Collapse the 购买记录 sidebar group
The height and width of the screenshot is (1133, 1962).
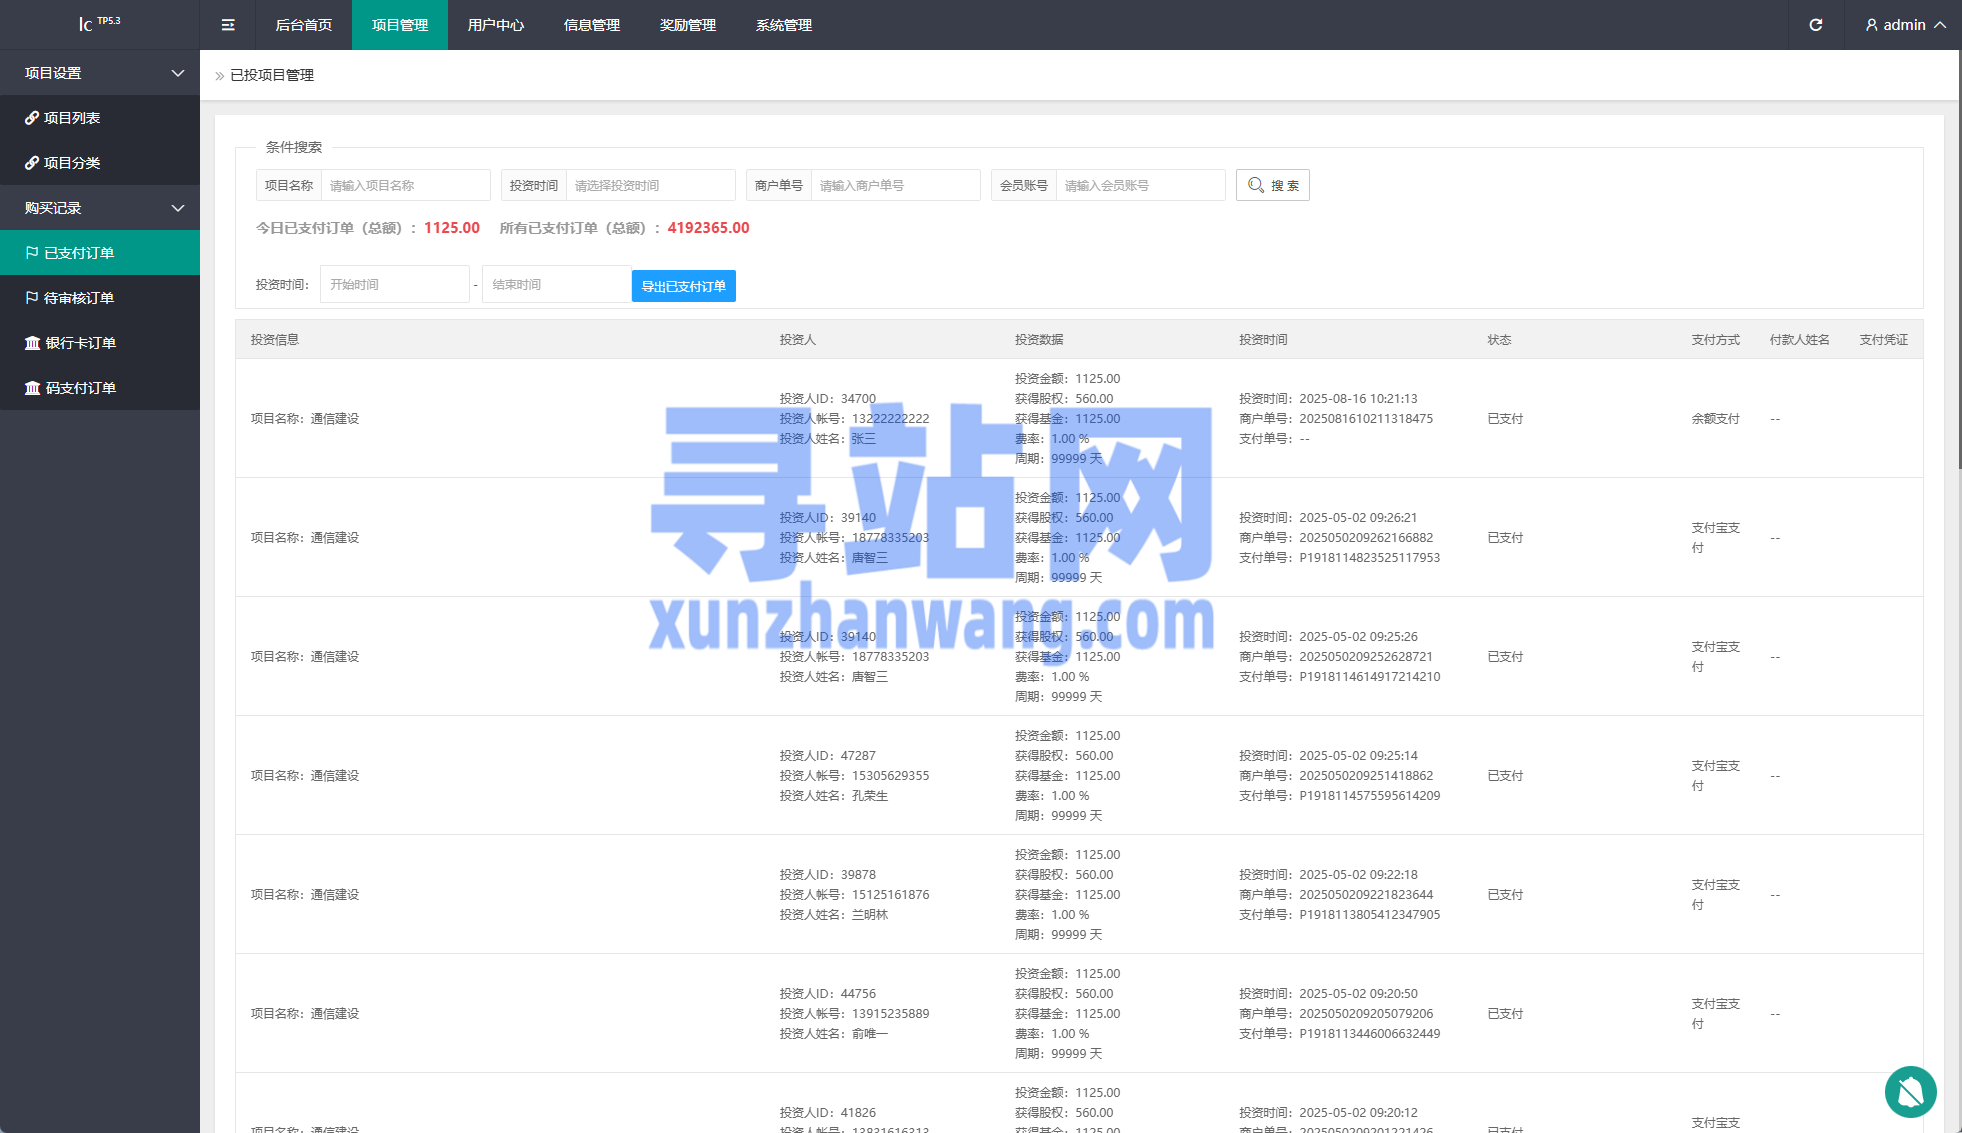click(100, 208)
